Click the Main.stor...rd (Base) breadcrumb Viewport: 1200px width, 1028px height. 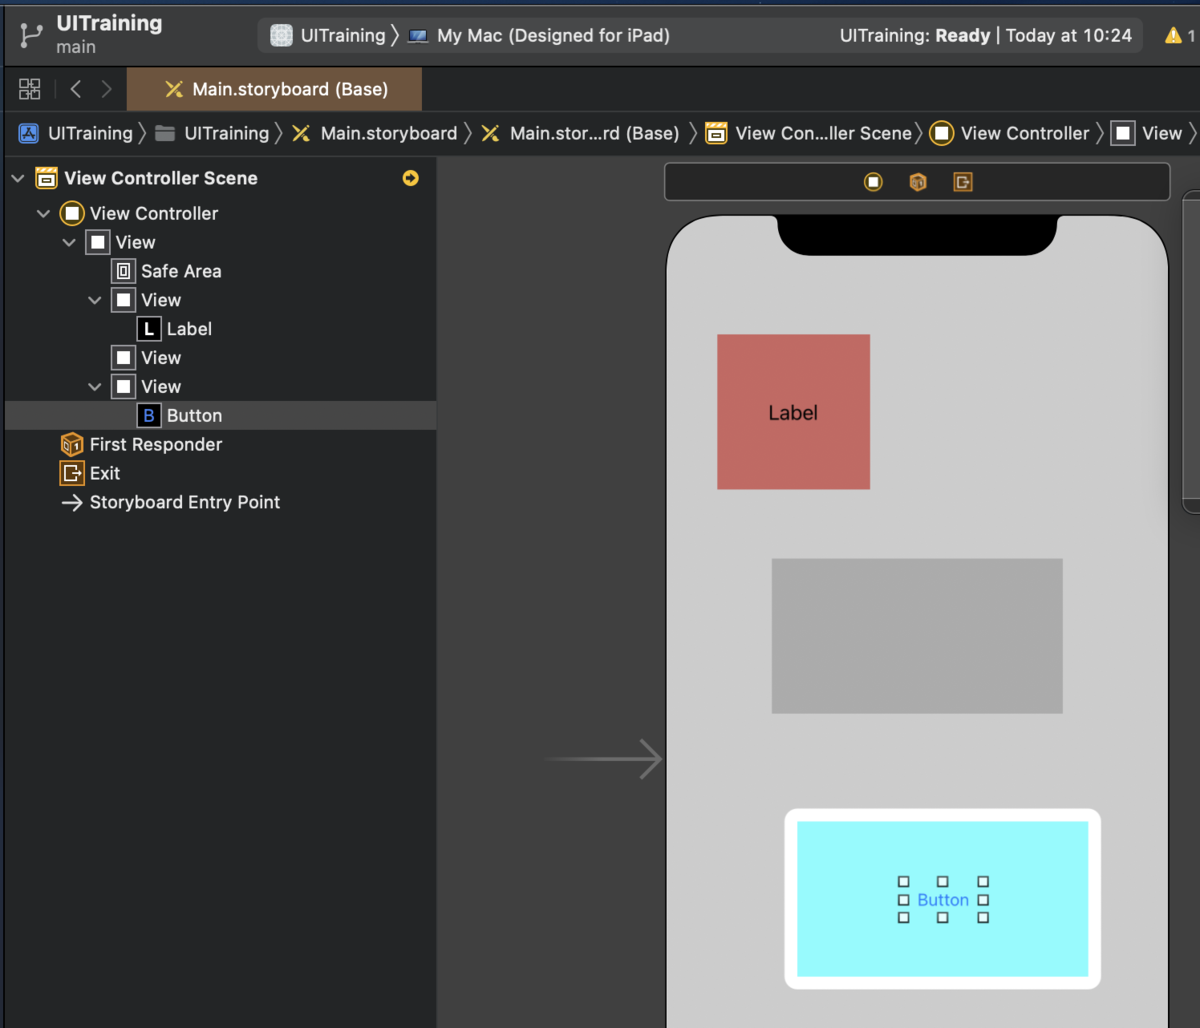coord(579,133)
